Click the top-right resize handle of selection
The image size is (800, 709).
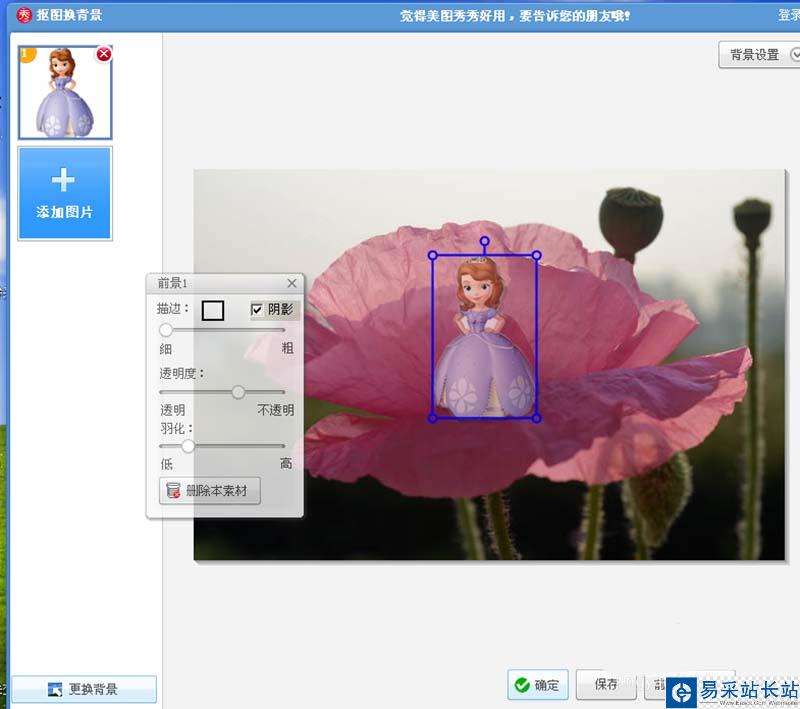coord(537,255)
